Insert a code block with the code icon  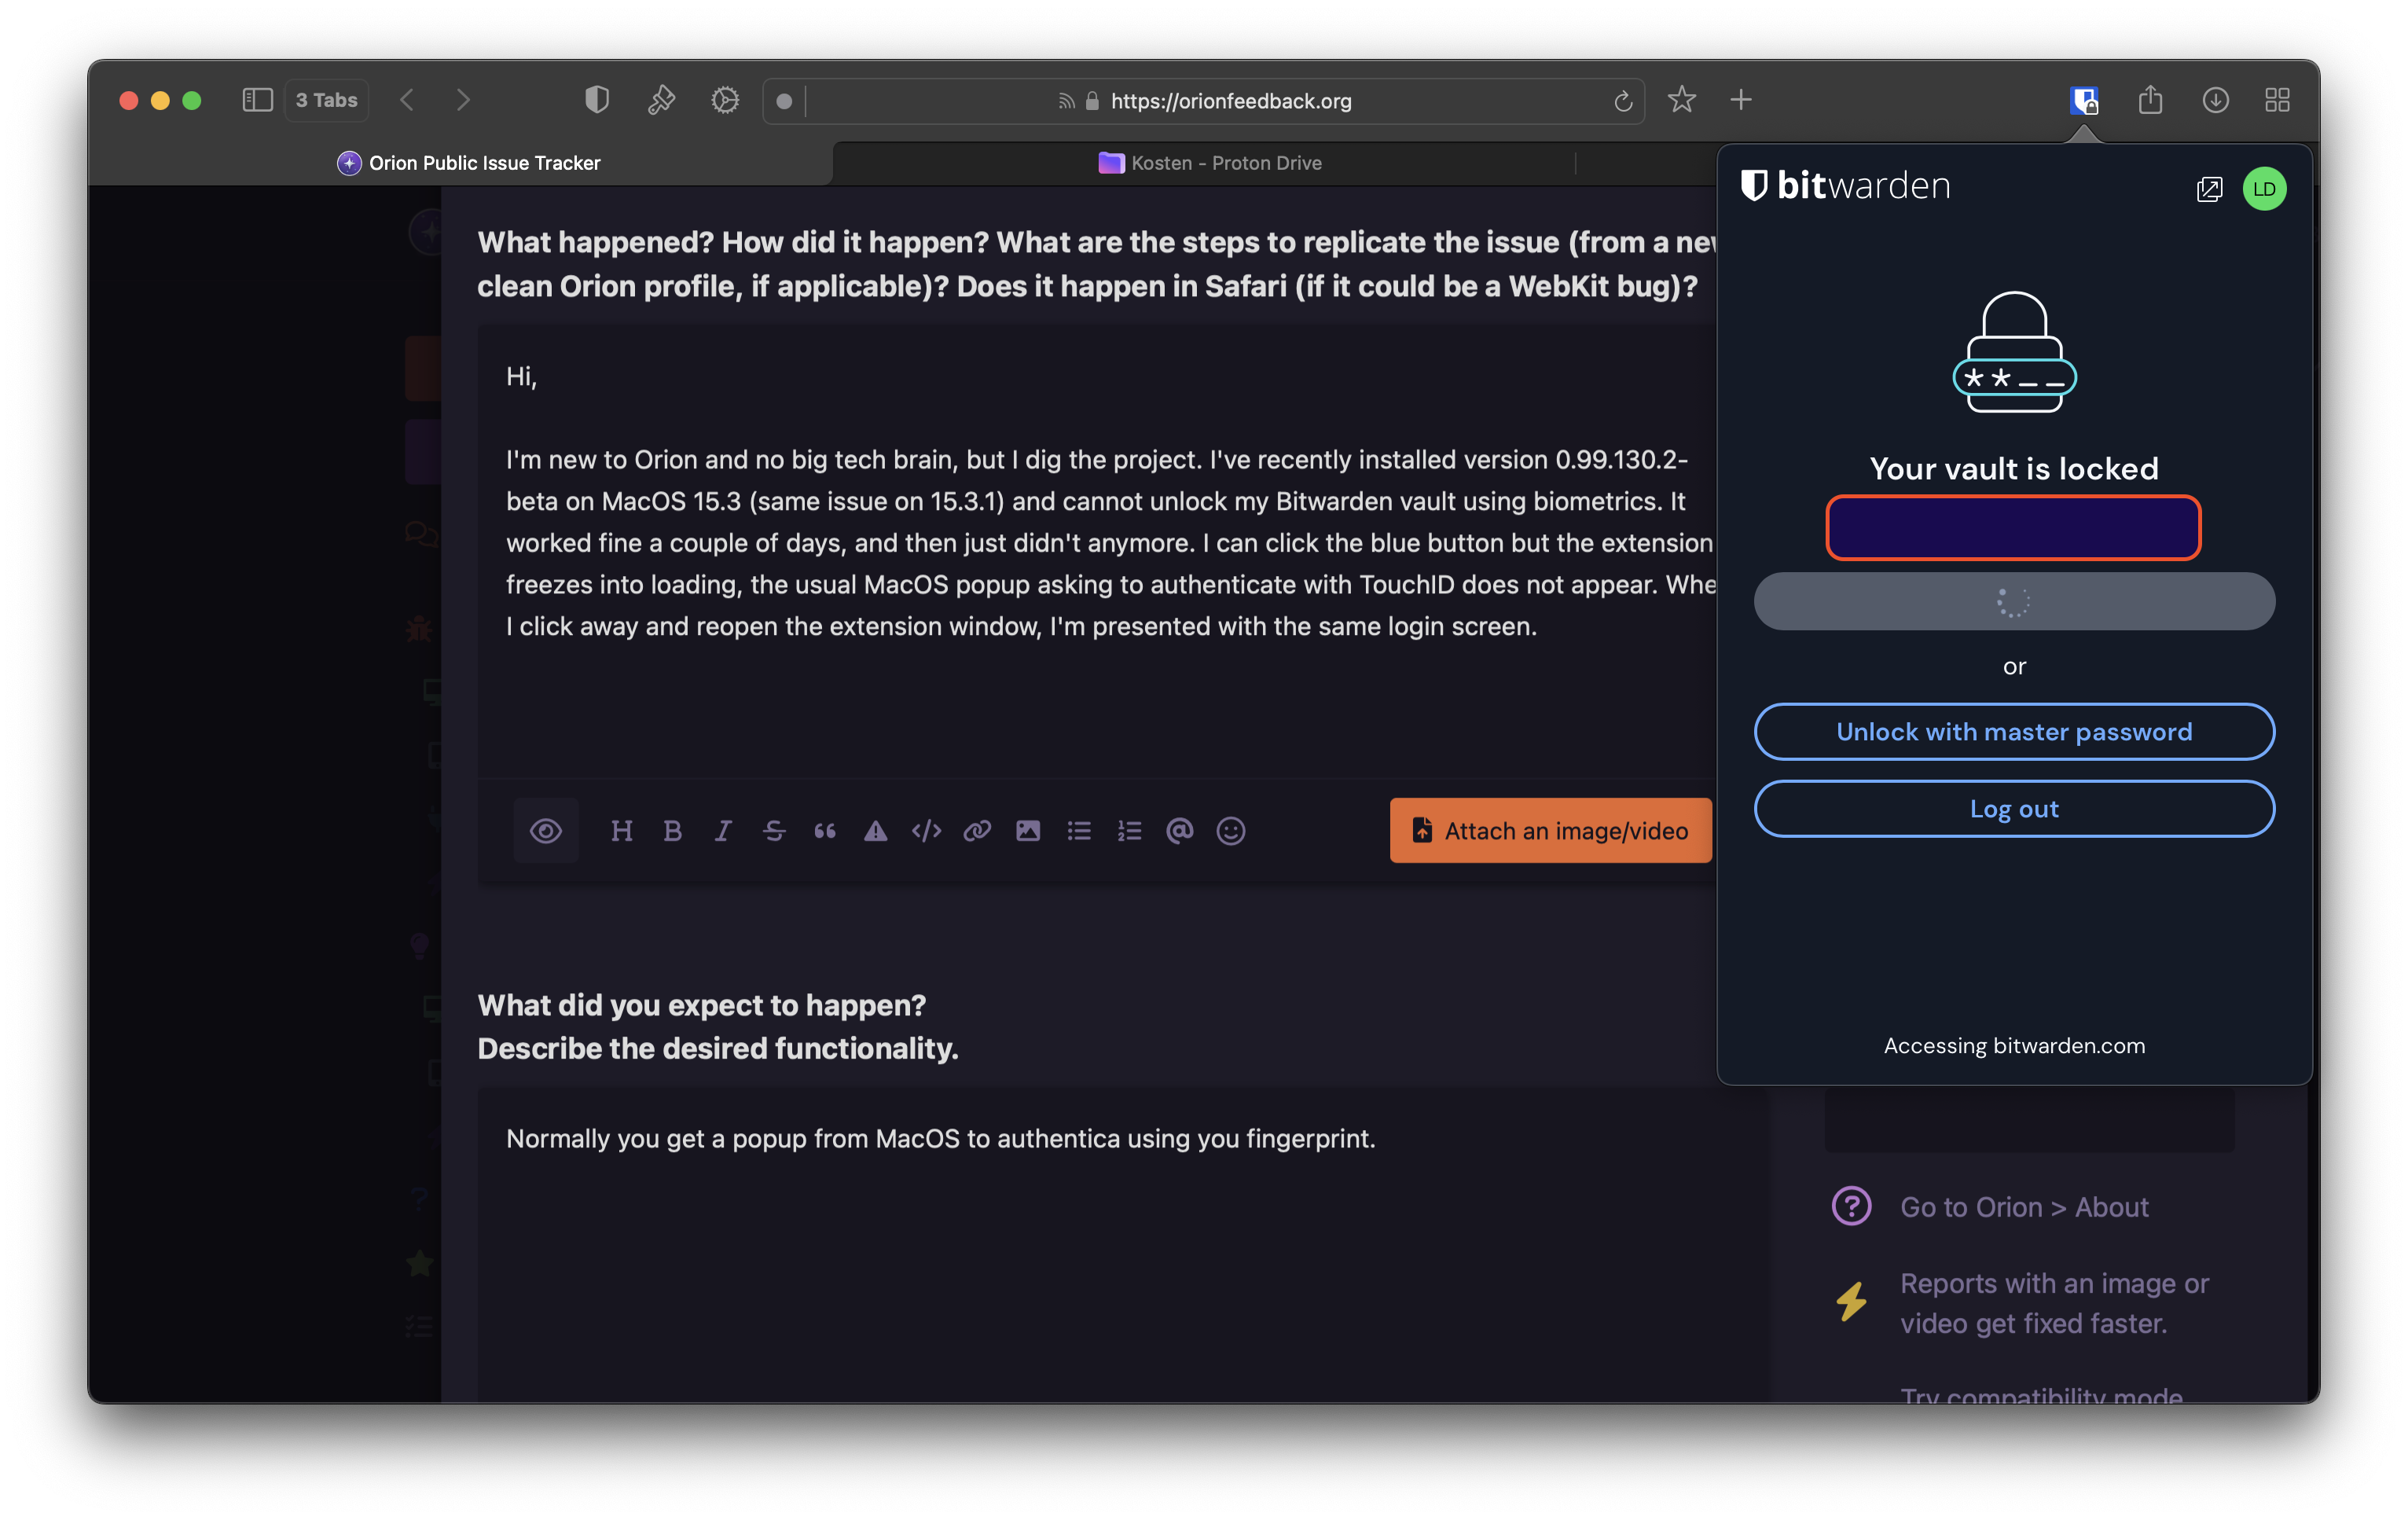pyautogui.click(x=926, y=831)
